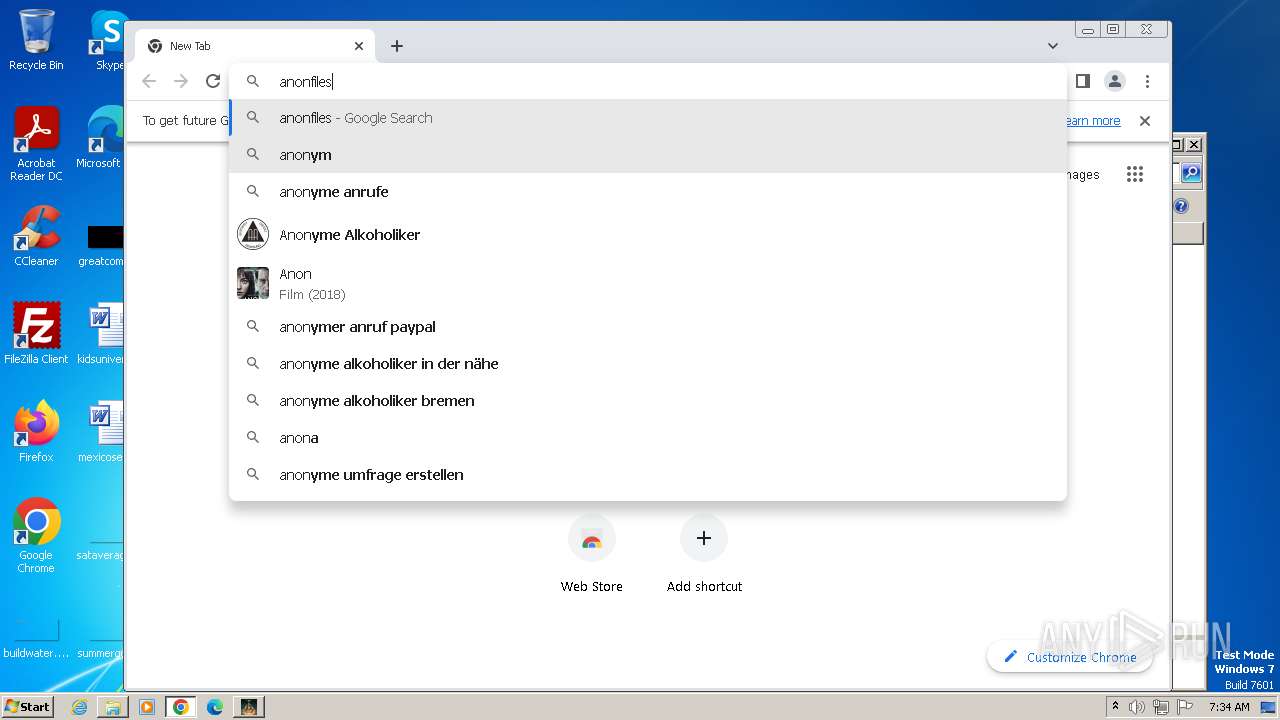Image resolution: width=1280 pixels, height=720 pixels.
Task: Choose the 'Anon Film (2018)' suggestion
Action: (x=648, y=284)
